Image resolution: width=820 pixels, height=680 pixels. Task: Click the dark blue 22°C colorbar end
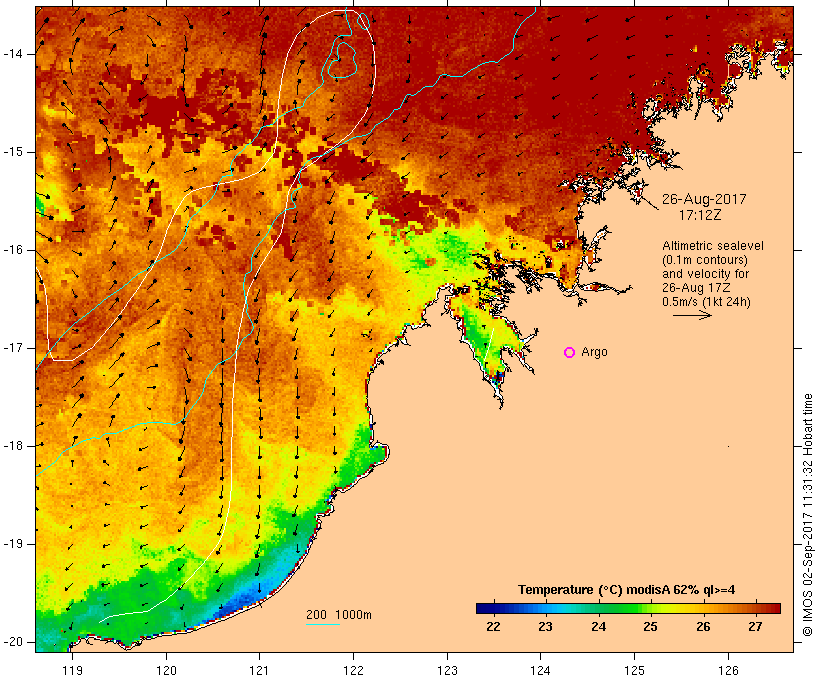tap(484, 608)
